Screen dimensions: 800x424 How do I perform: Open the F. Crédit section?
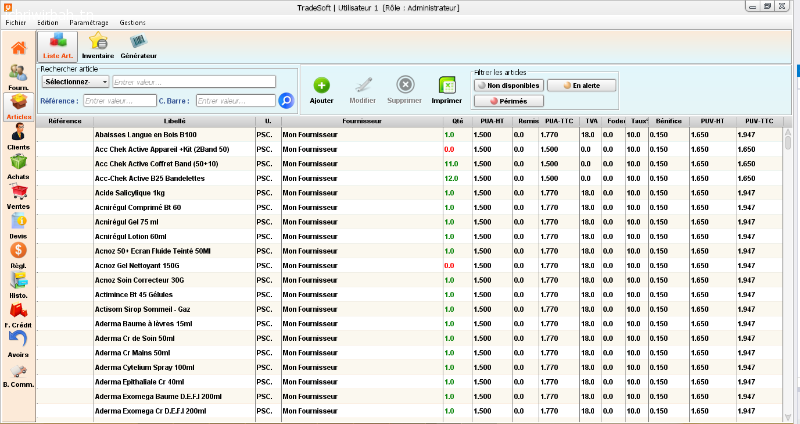pos(18,314)
